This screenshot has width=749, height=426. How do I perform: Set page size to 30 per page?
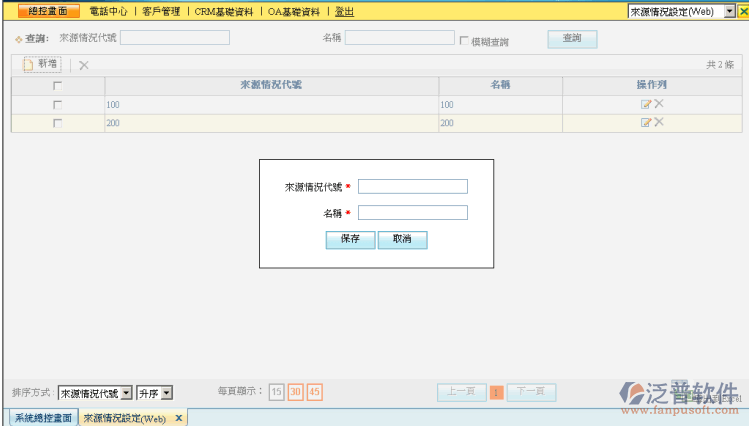pyautogui.click(x=295, y=392)
